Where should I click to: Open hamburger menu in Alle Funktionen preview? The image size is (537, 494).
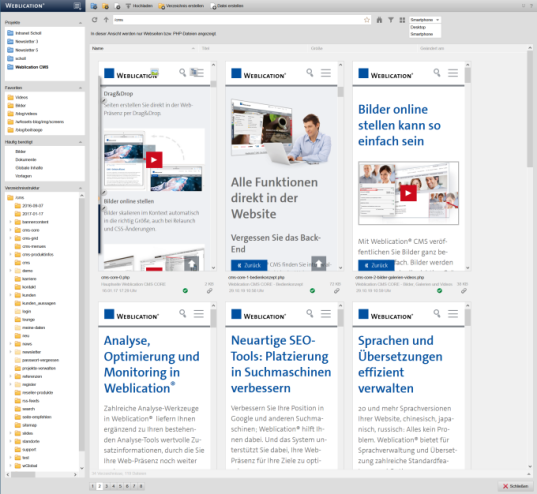coord(326,73)
